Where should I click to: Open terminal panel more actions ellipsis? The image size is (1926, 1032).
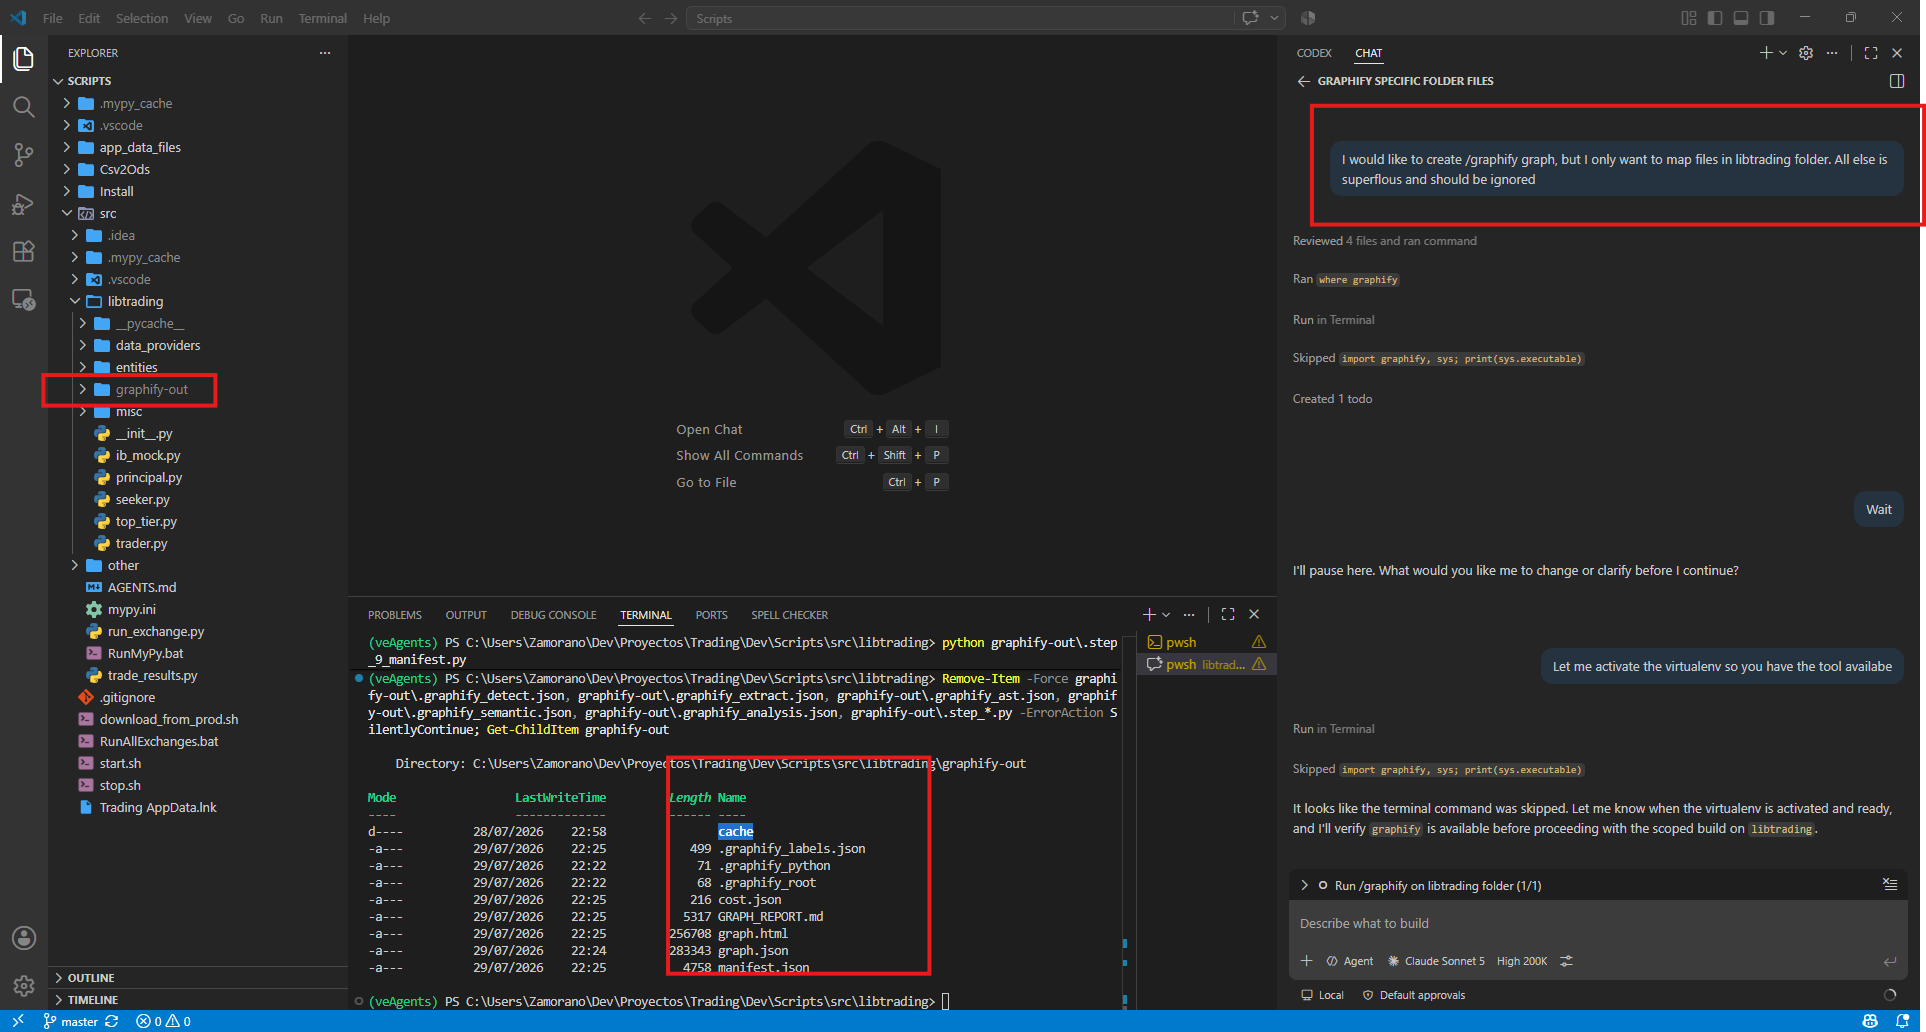(1189, 614)
